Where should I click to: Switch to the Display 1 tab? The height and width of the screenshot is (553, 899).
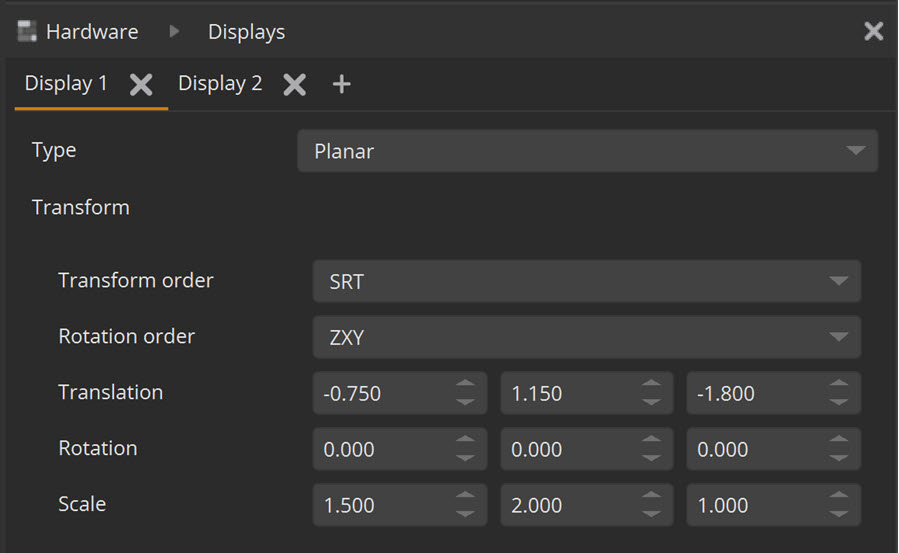point(66,84)
